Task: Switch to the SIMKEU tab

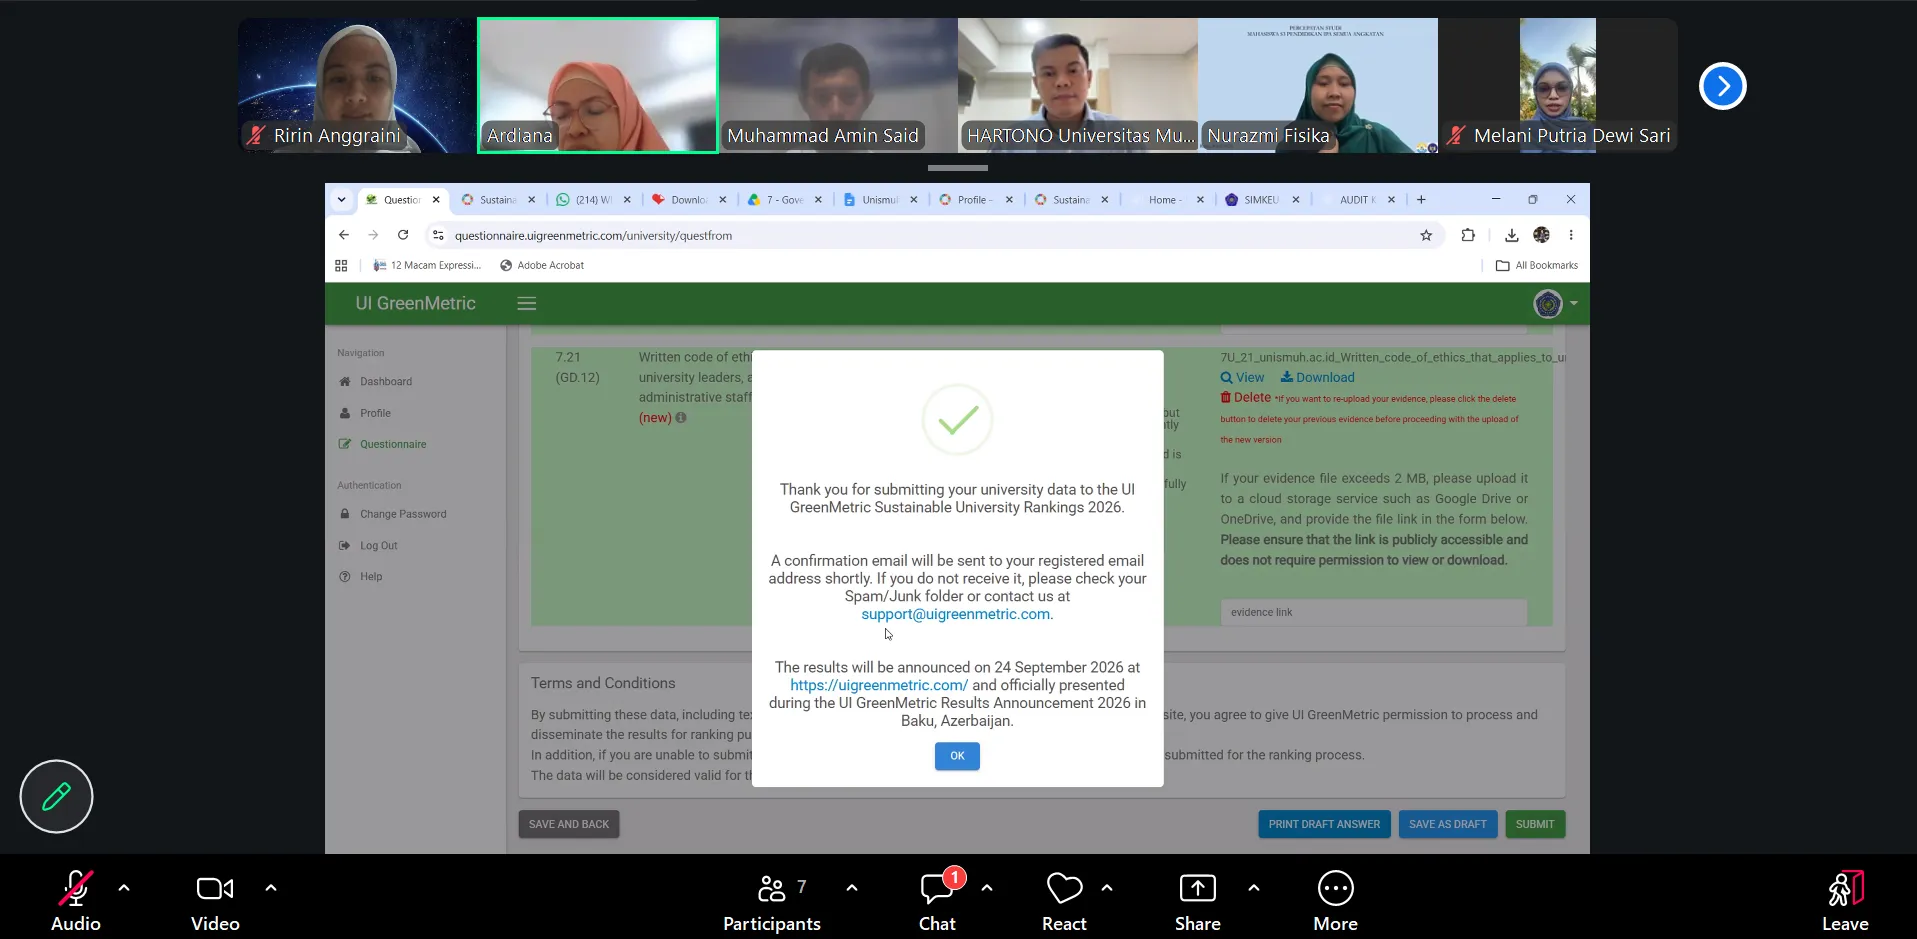Action: point(1261,200)
